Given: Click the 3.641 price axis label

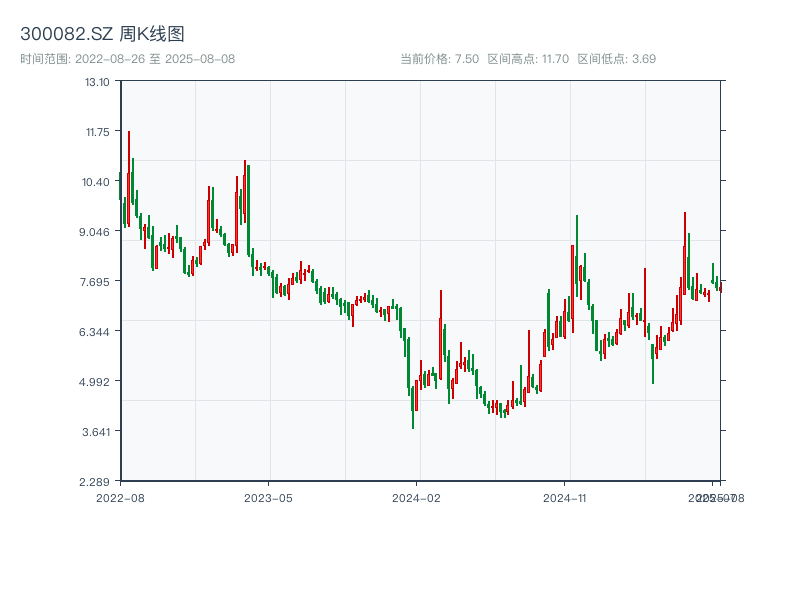Looking at the screenshot, I should pos(96,432).
